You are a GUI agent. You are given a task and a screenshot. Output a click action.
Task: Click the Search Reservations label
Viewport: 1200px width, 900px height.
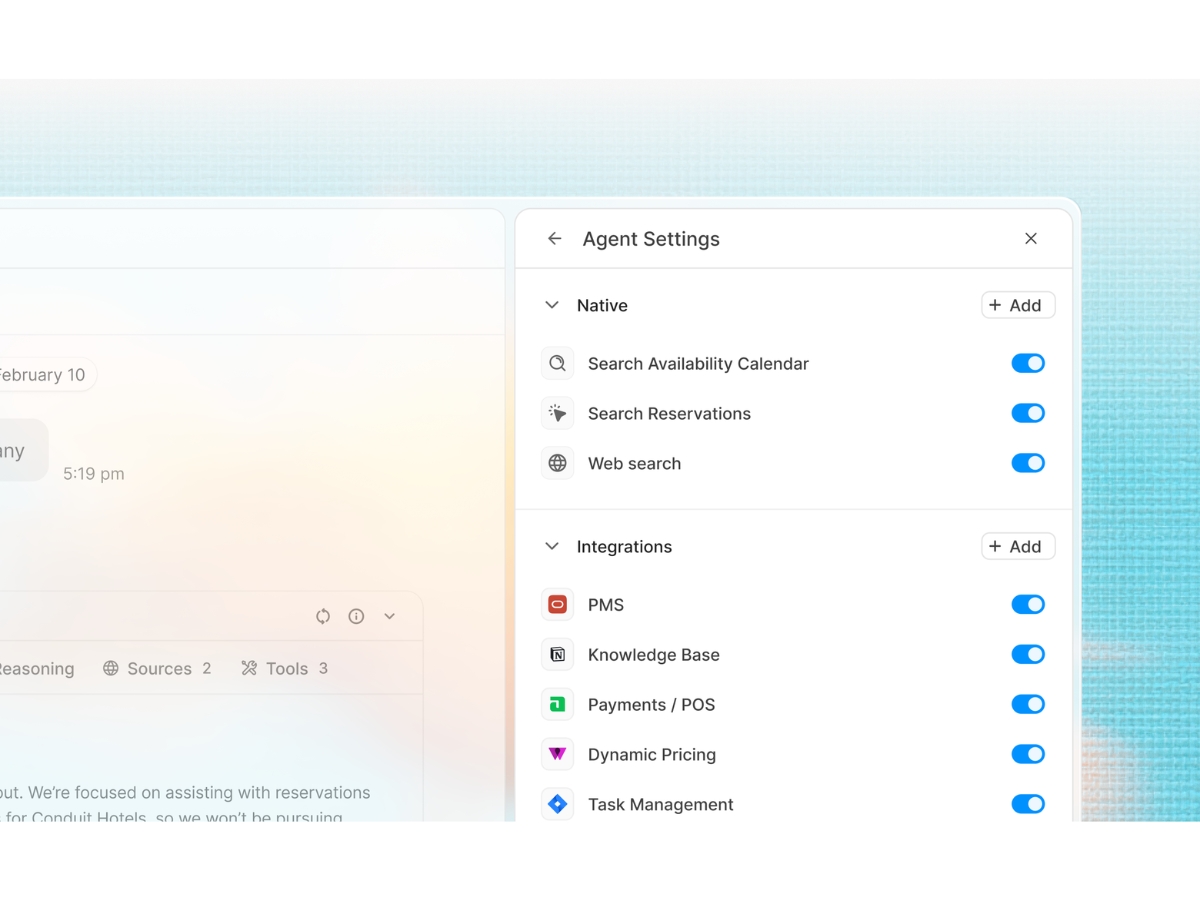click(x=669, y=414)
